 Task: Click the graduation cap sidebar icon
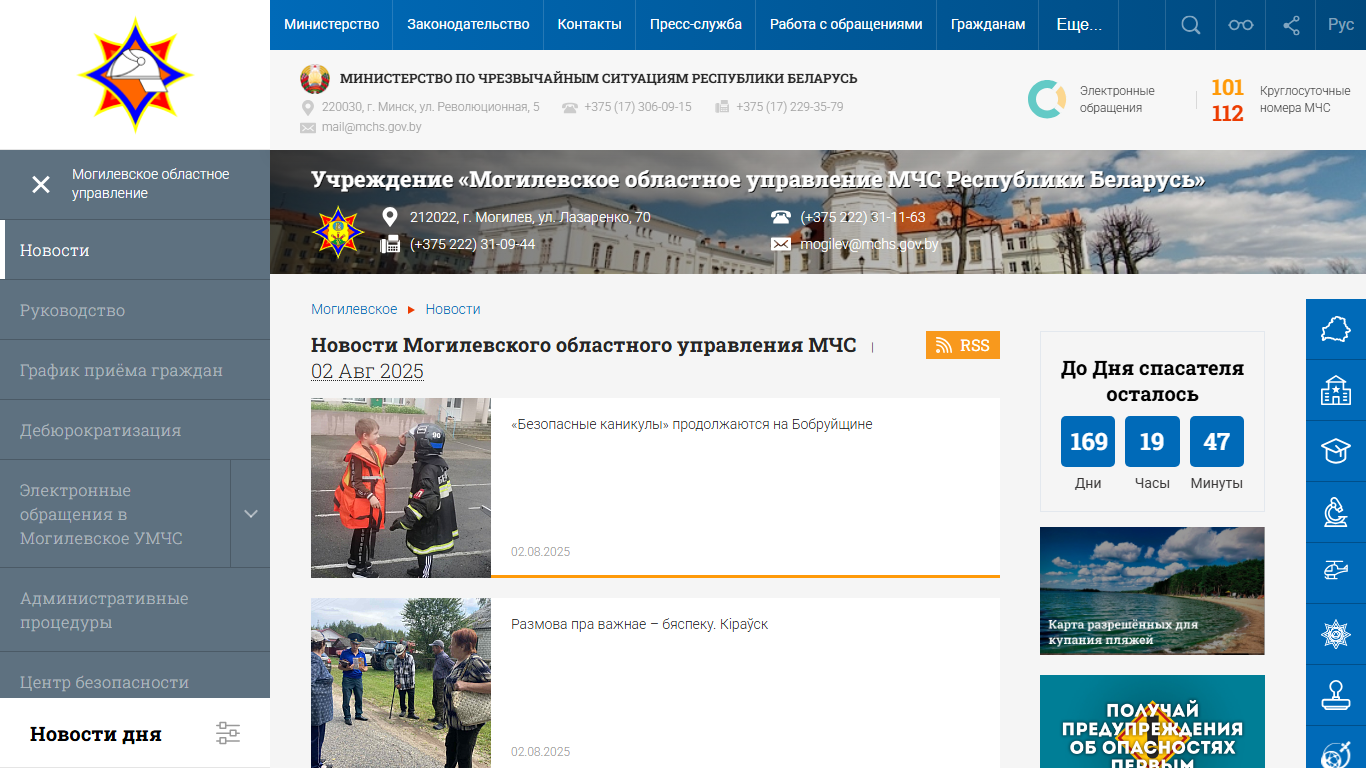[1335, 450]
